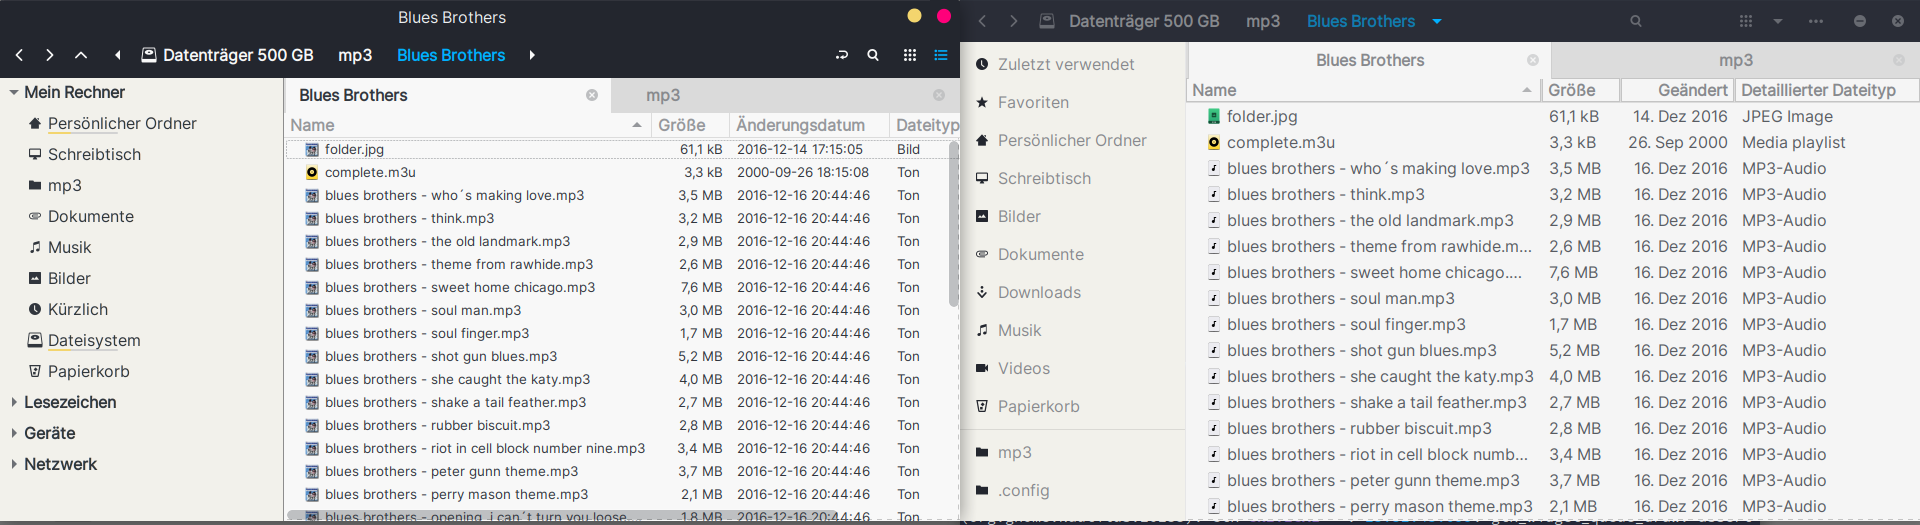This screenshot has width=1920, height=525.
Task: Open search in the left file manager
Action: pyautogui.click(x=873, y=56)
